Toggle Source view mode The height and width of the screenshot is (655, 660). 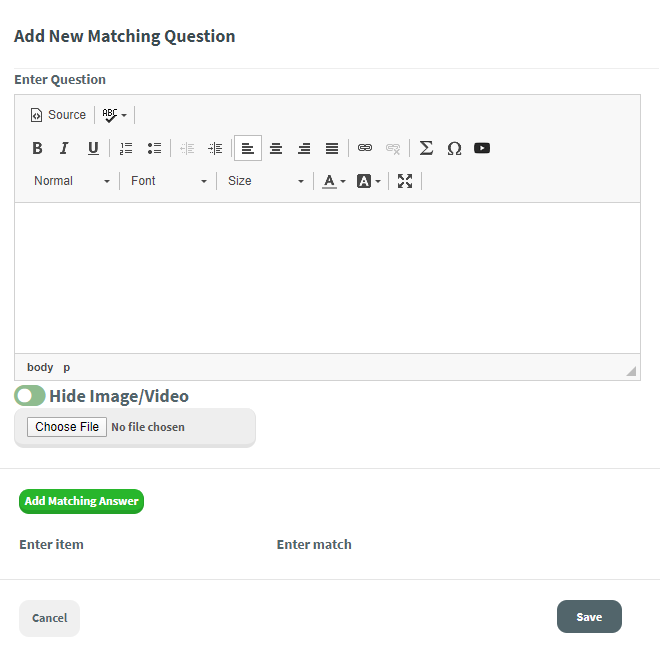(58, 115)
